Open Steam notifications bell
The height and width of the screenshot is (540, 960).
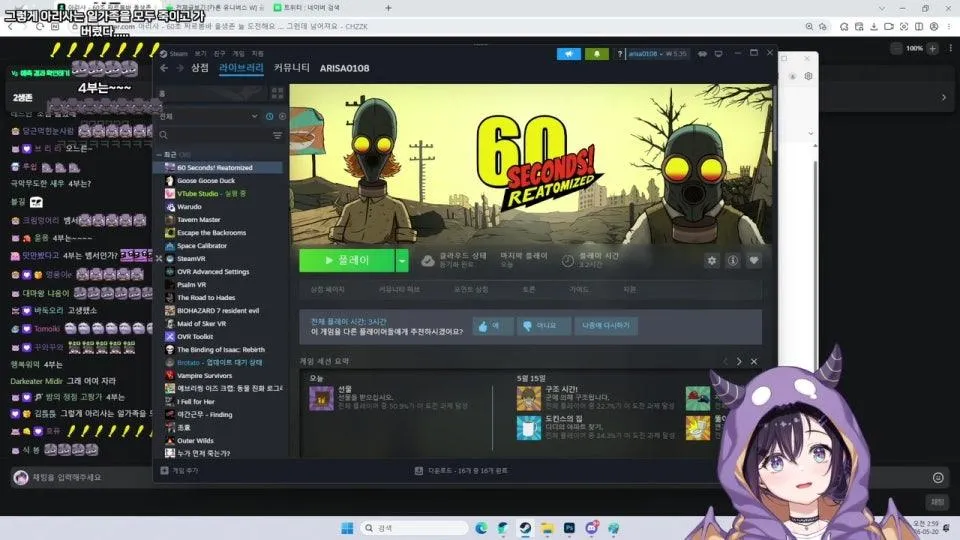596,54
